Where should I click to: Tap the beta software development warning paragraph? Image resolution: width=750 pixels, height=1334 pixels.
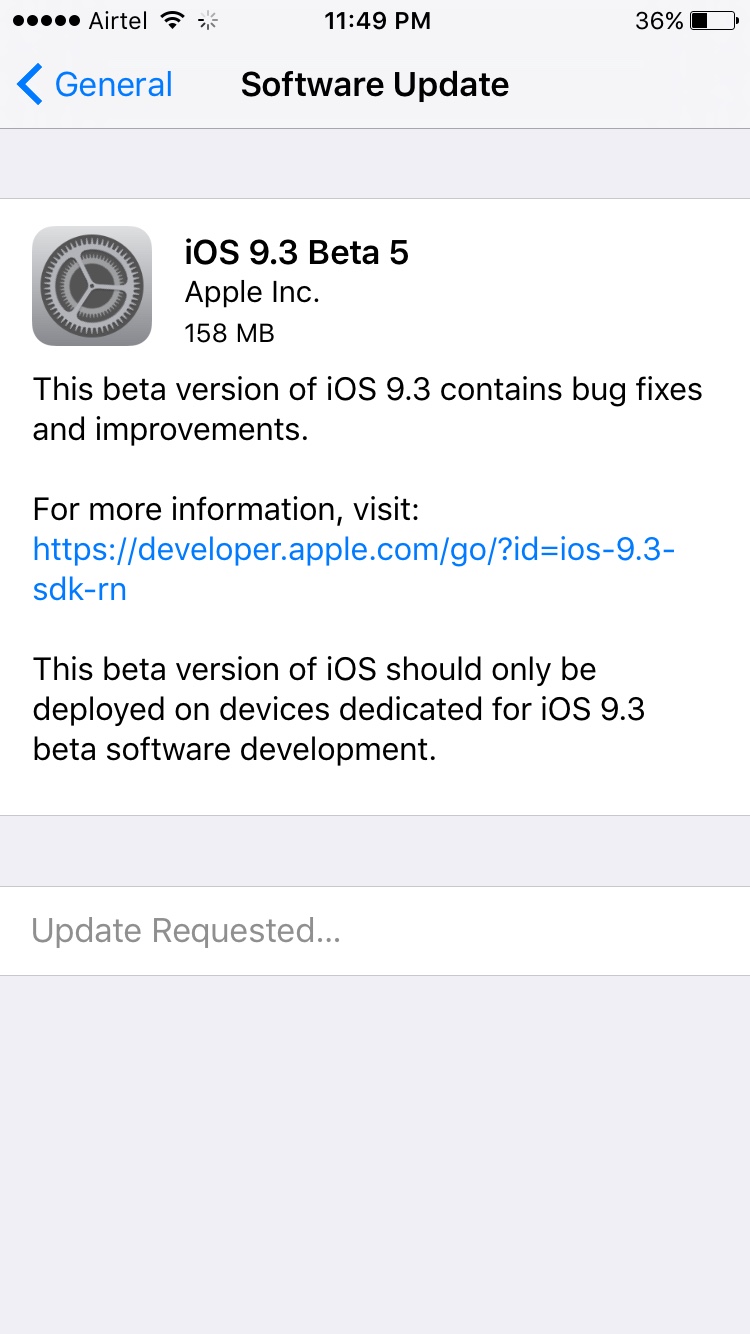[x=339, y=709]
